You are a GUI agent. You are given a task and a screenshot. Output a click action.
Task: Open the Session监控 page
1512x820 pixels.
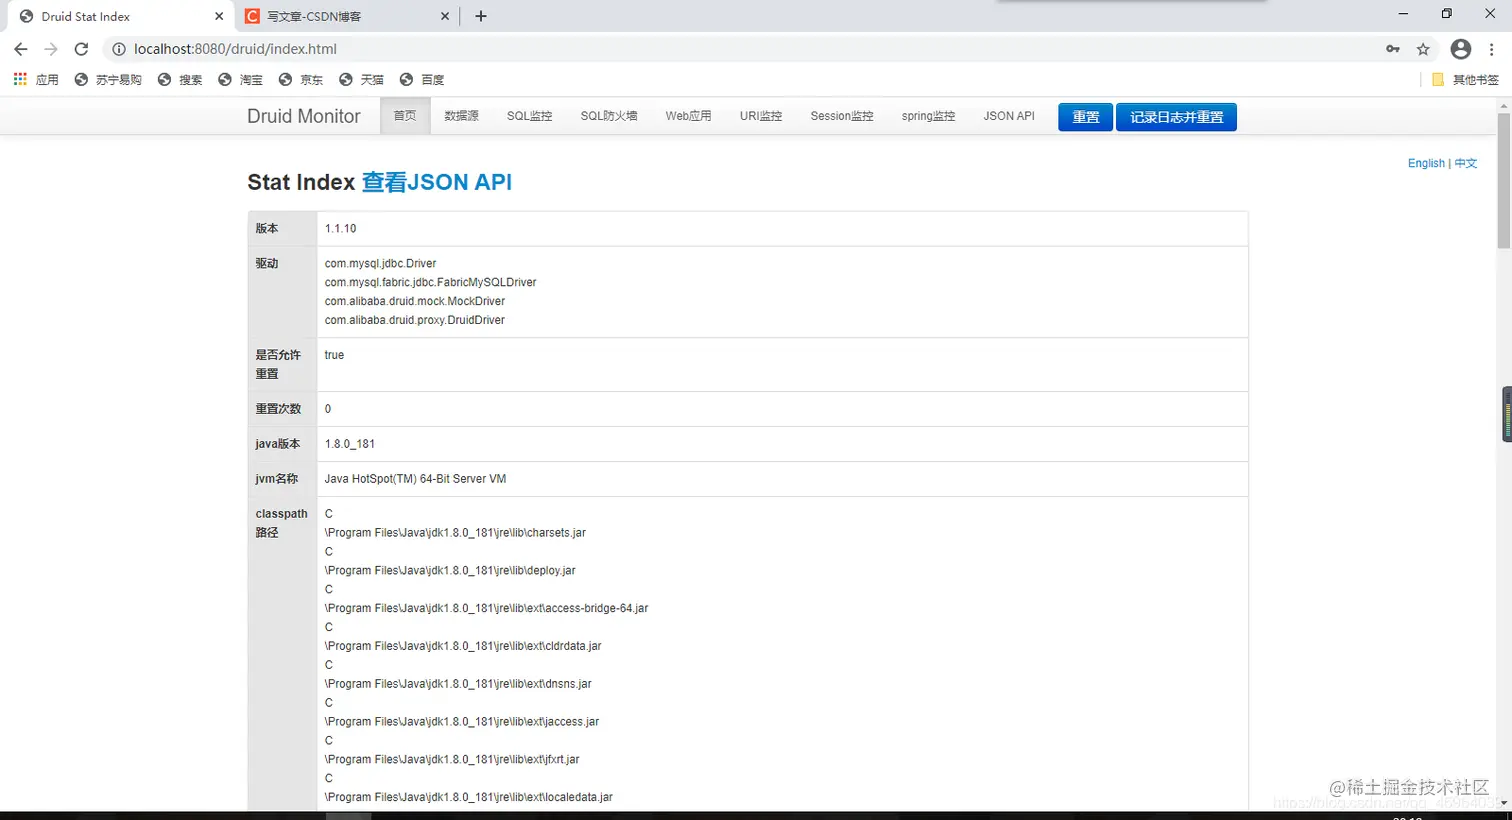tap(842, 116)
